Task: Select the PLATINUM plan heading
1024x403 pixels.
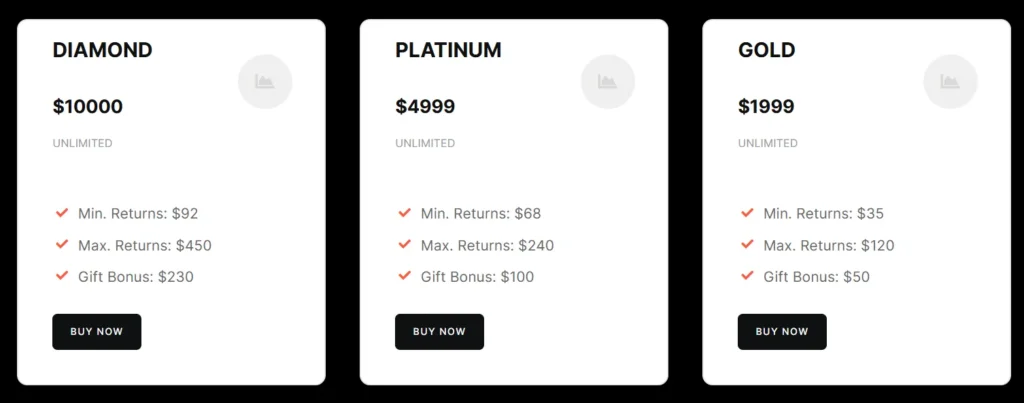Action: click(x=448, y=50)
